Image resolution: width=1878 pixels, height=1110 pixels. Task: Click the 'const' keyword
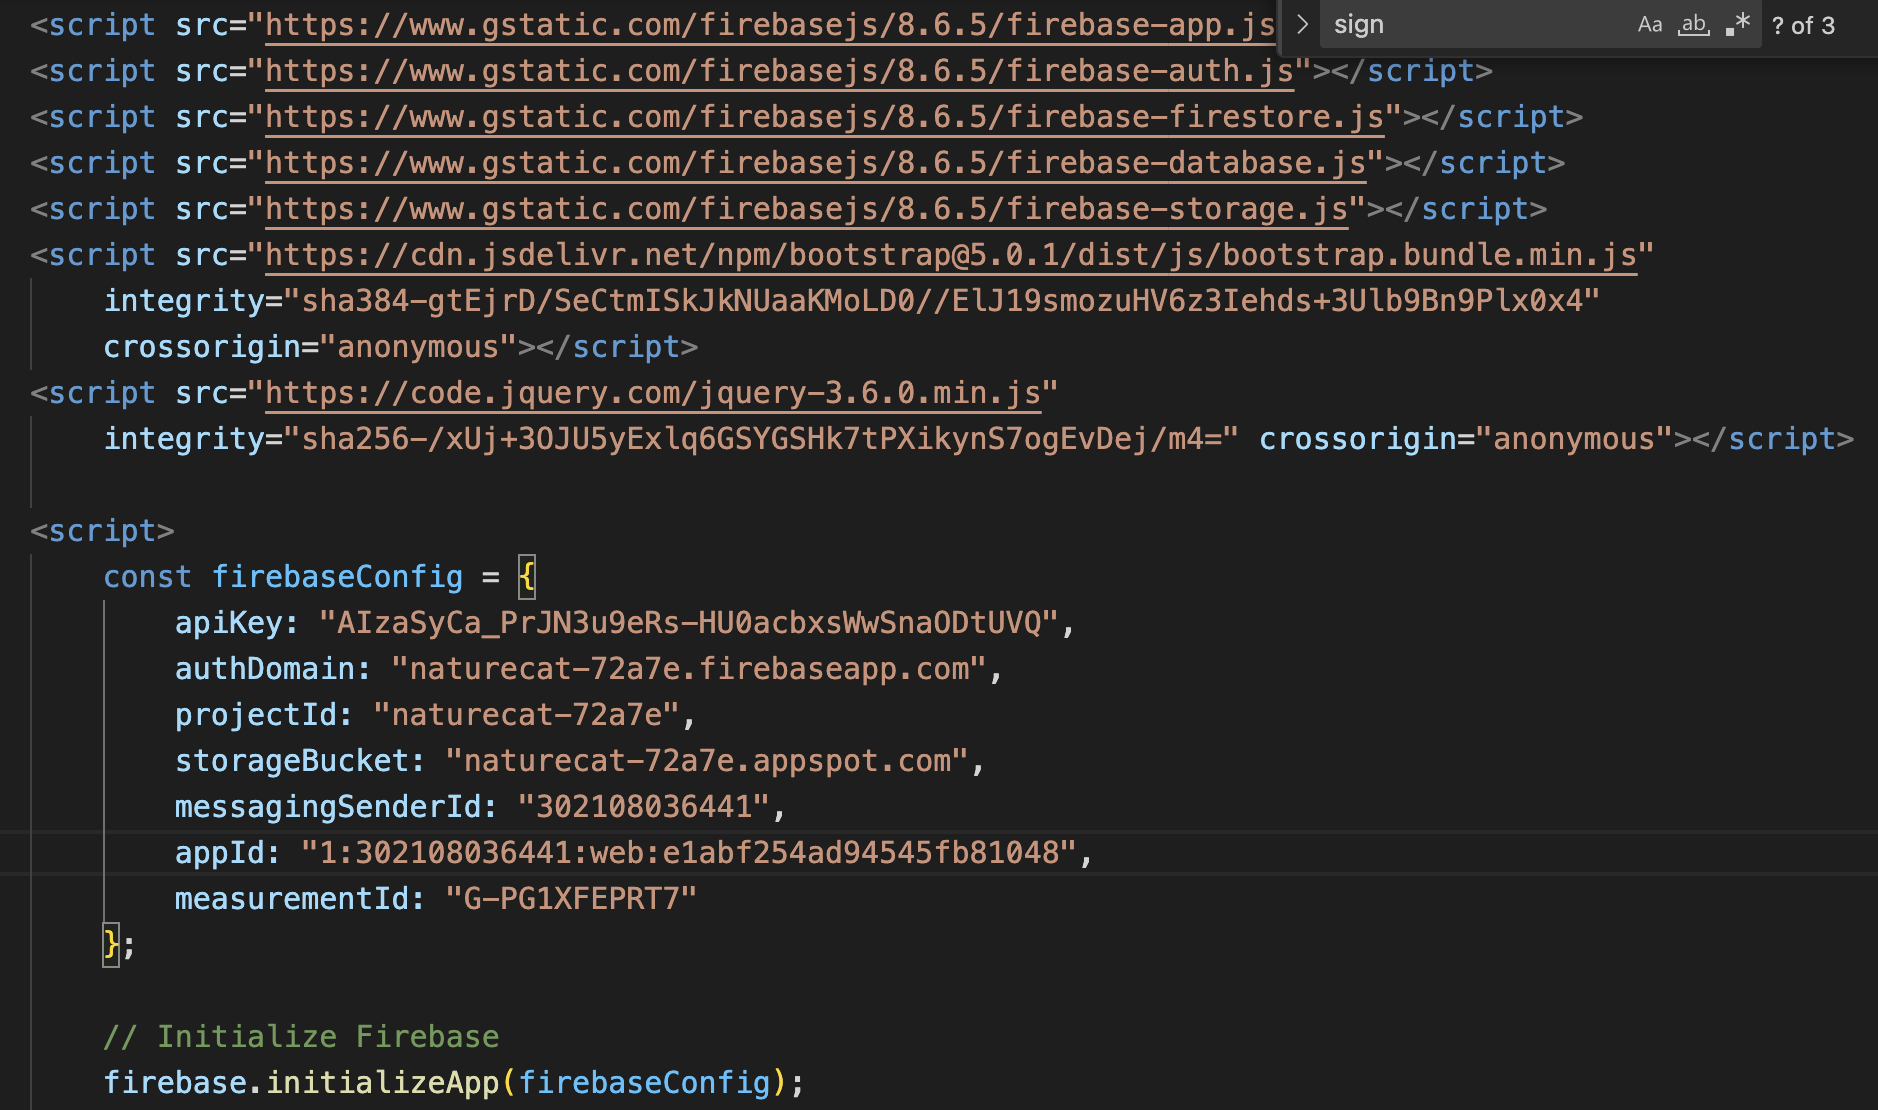coord(147,577)
